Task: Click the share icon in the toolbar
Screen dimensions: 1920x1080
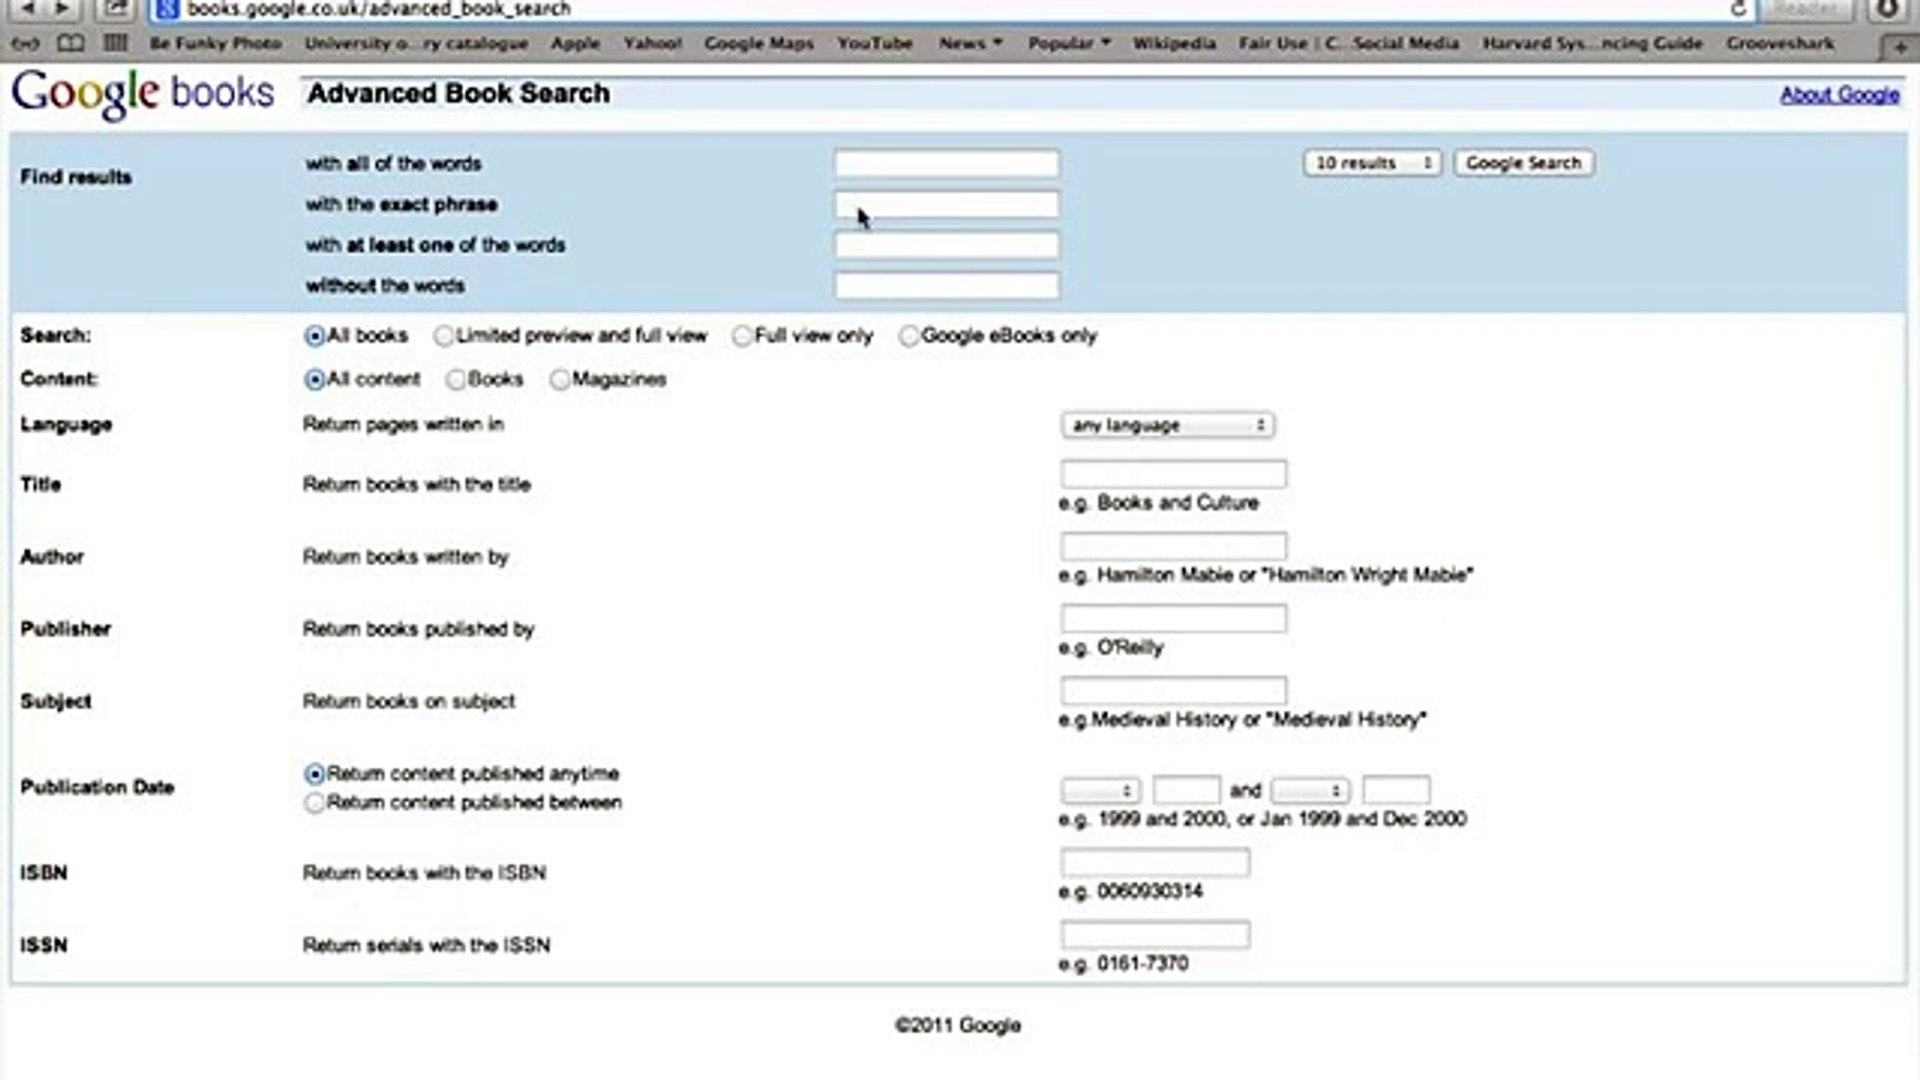Action: [x=116, y=8]
